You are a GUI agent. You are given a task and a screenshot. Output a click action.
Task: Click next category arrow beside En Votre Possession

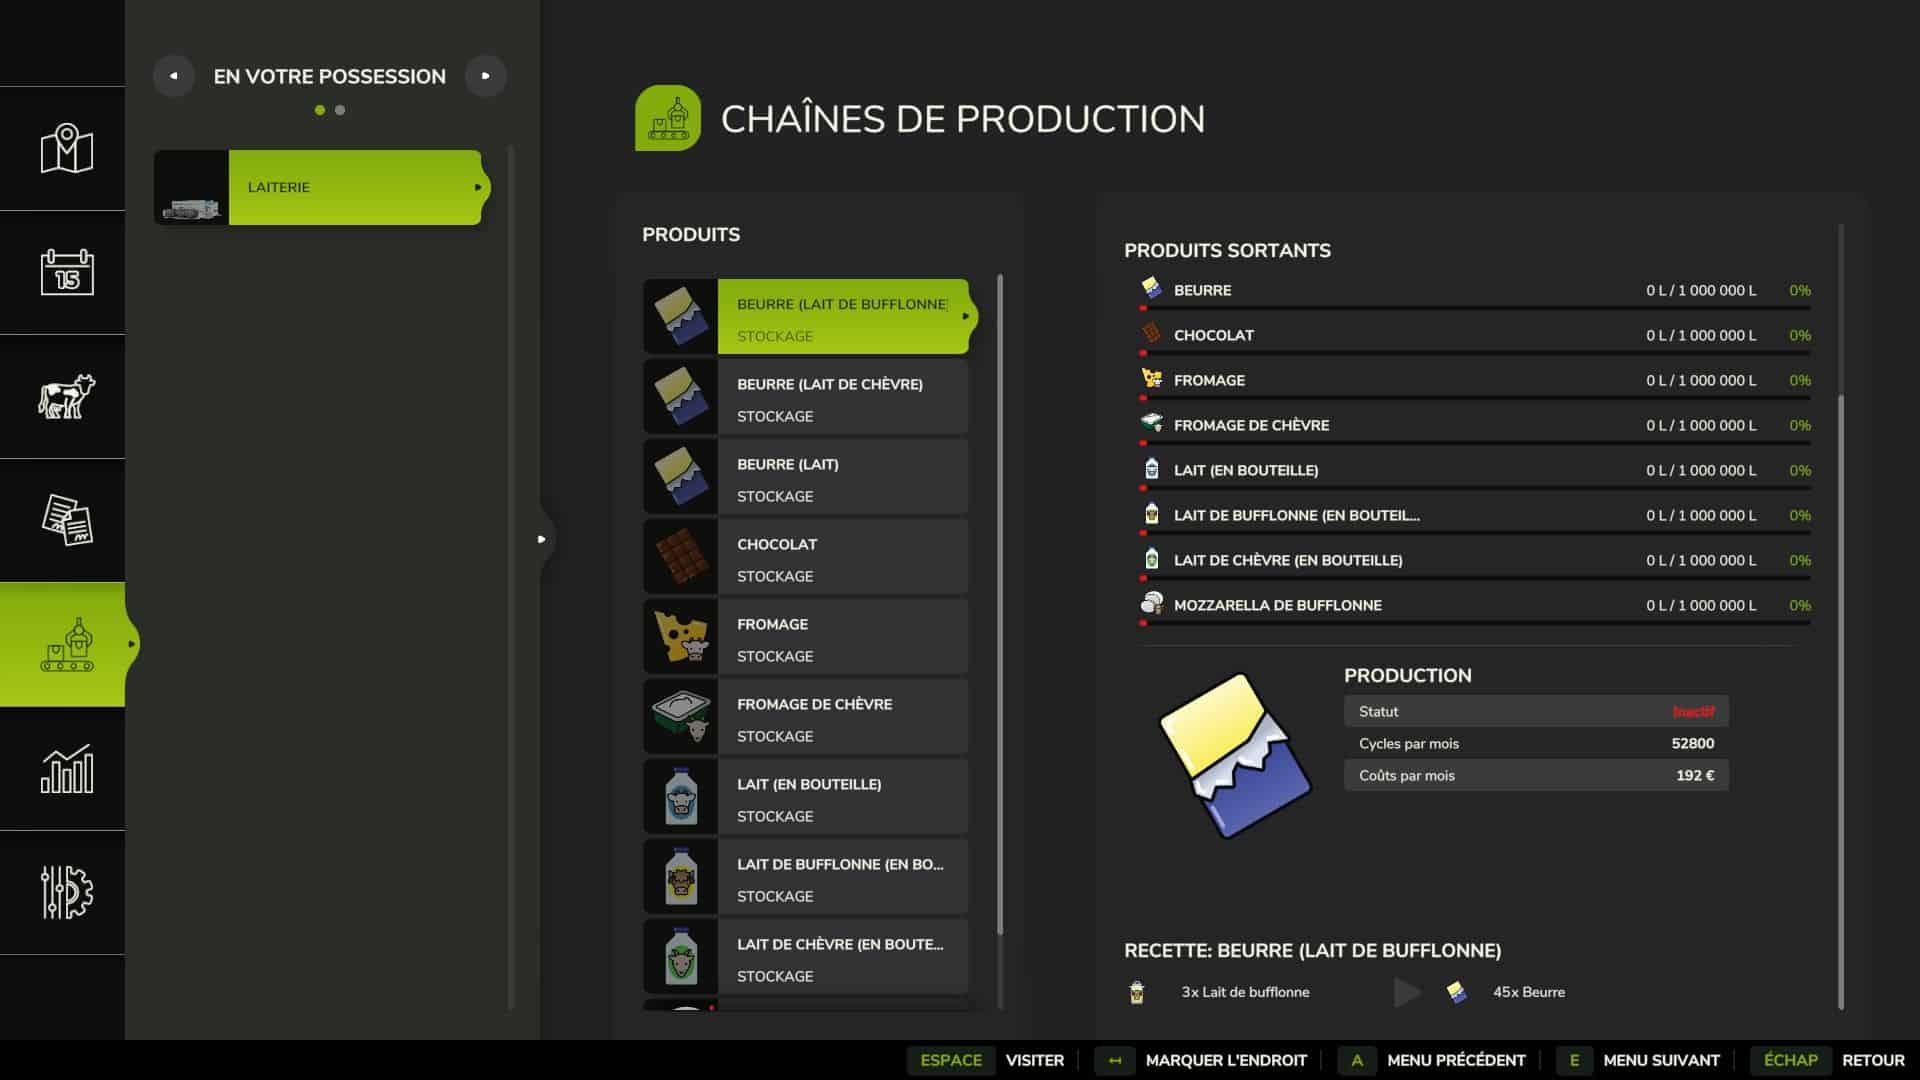pyautogui.click(x=486, y=76)
